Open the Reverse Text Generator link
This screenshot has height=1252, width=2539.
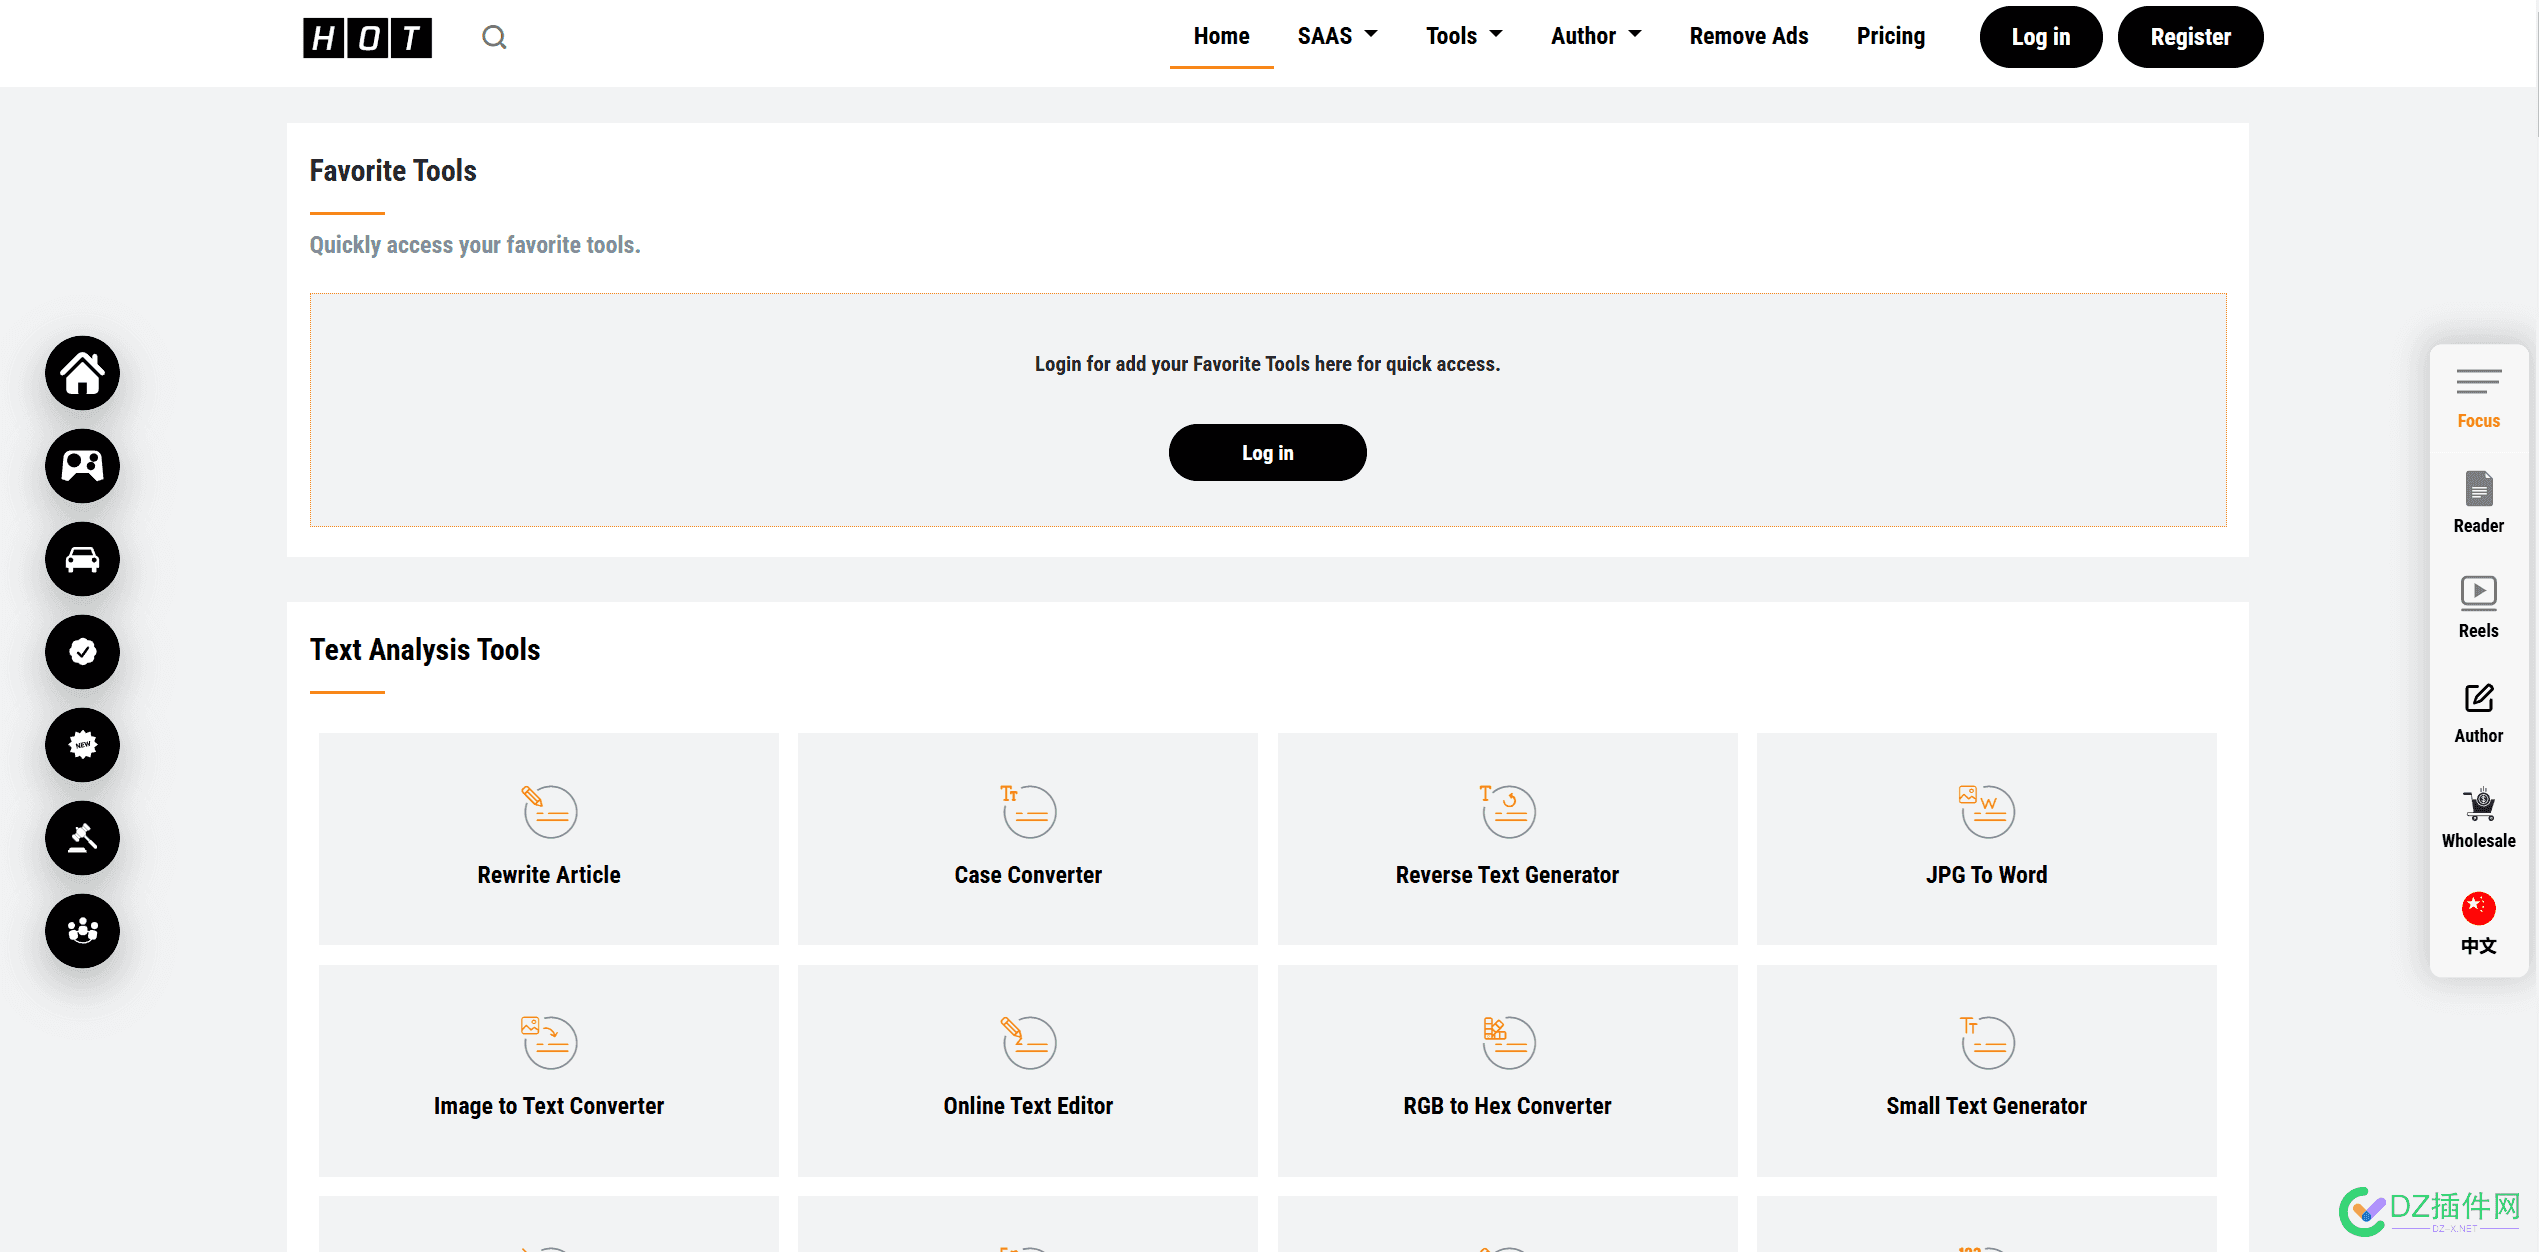click(x=1507, y=875)
